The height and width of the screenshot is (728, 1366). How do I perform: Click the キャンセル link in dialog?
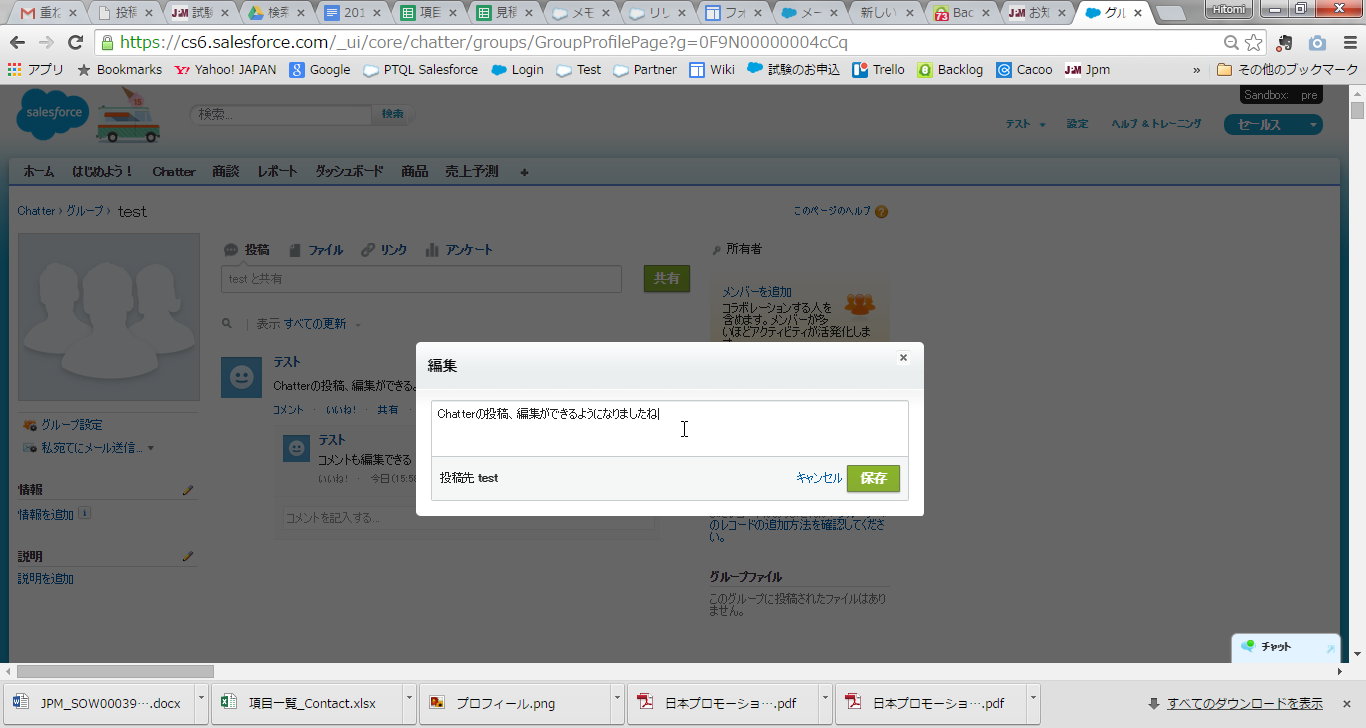tap(819, 478)
